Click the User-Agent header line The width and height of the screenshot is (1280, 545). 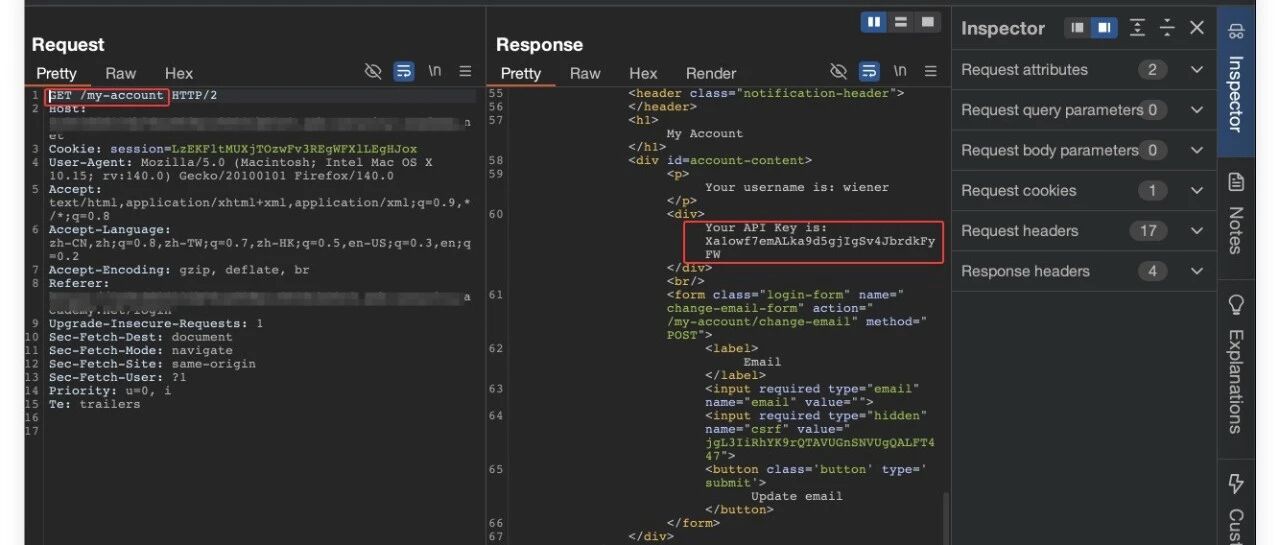(x=240, y=169)
